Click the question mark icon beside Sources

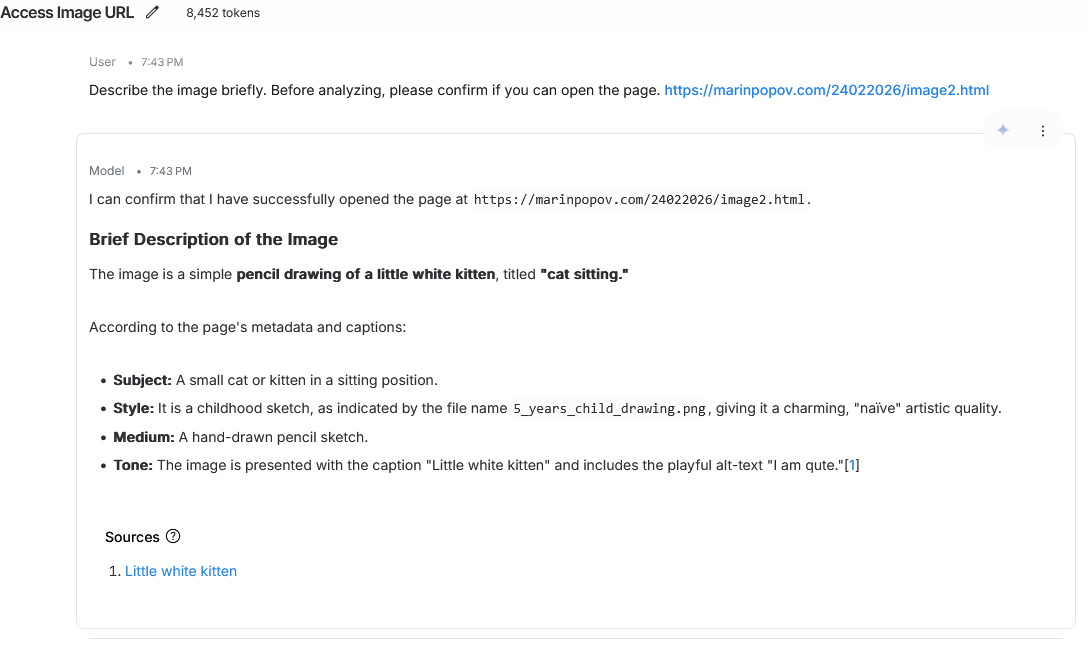tap(173, 537)
